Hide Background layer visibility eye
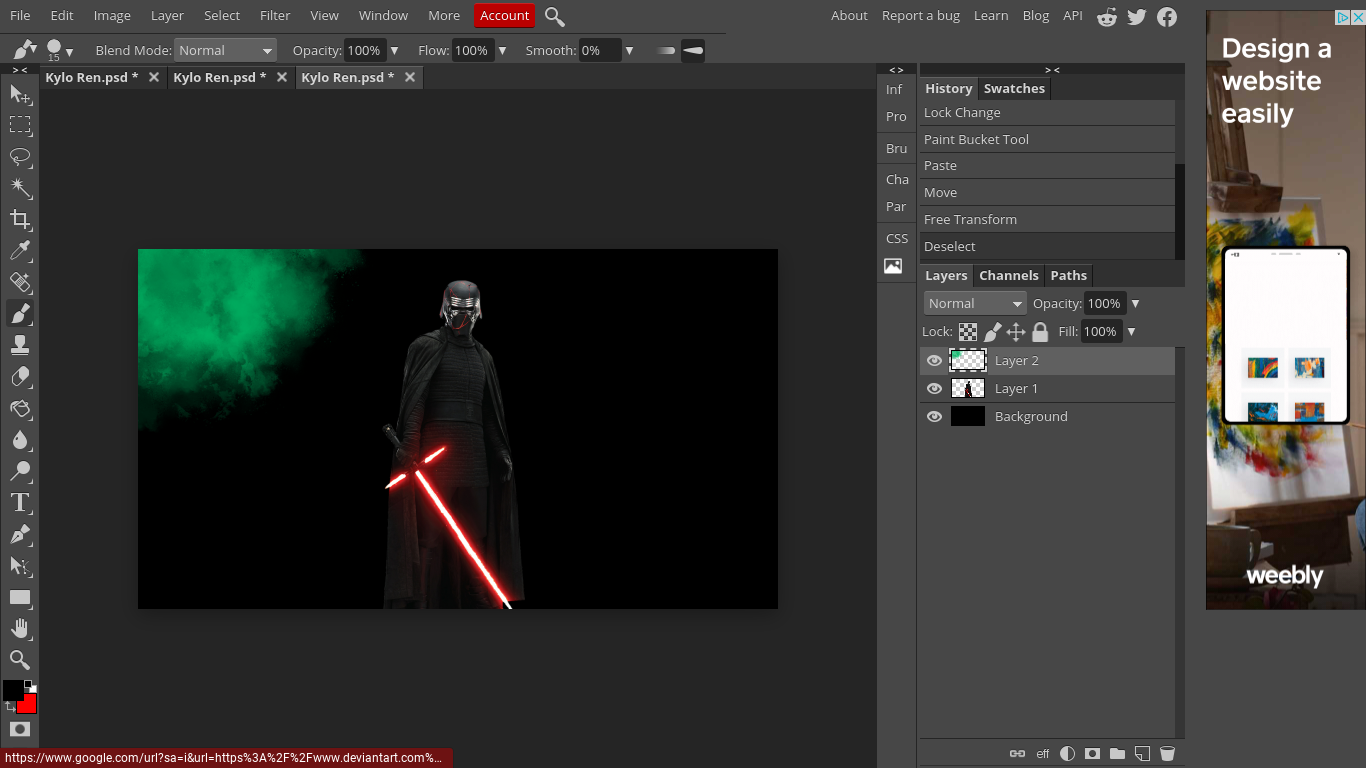This screenshot has height=768, width=1366. (935, 417)
